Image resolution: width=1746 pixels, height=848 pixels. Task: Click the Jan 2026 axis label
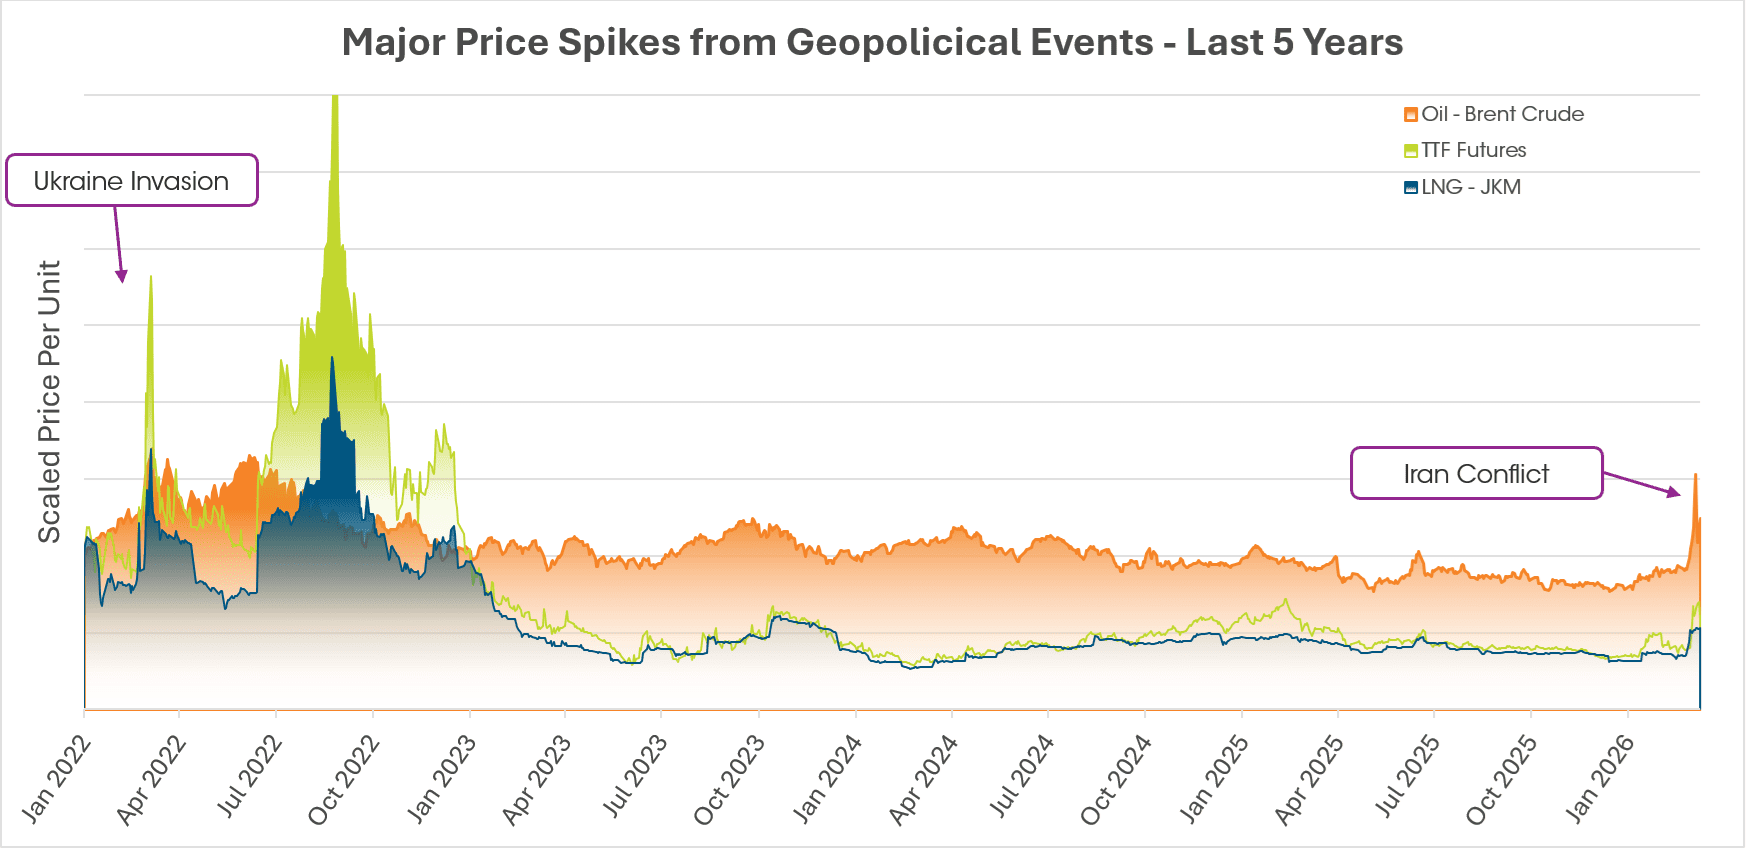[1599, 781]
